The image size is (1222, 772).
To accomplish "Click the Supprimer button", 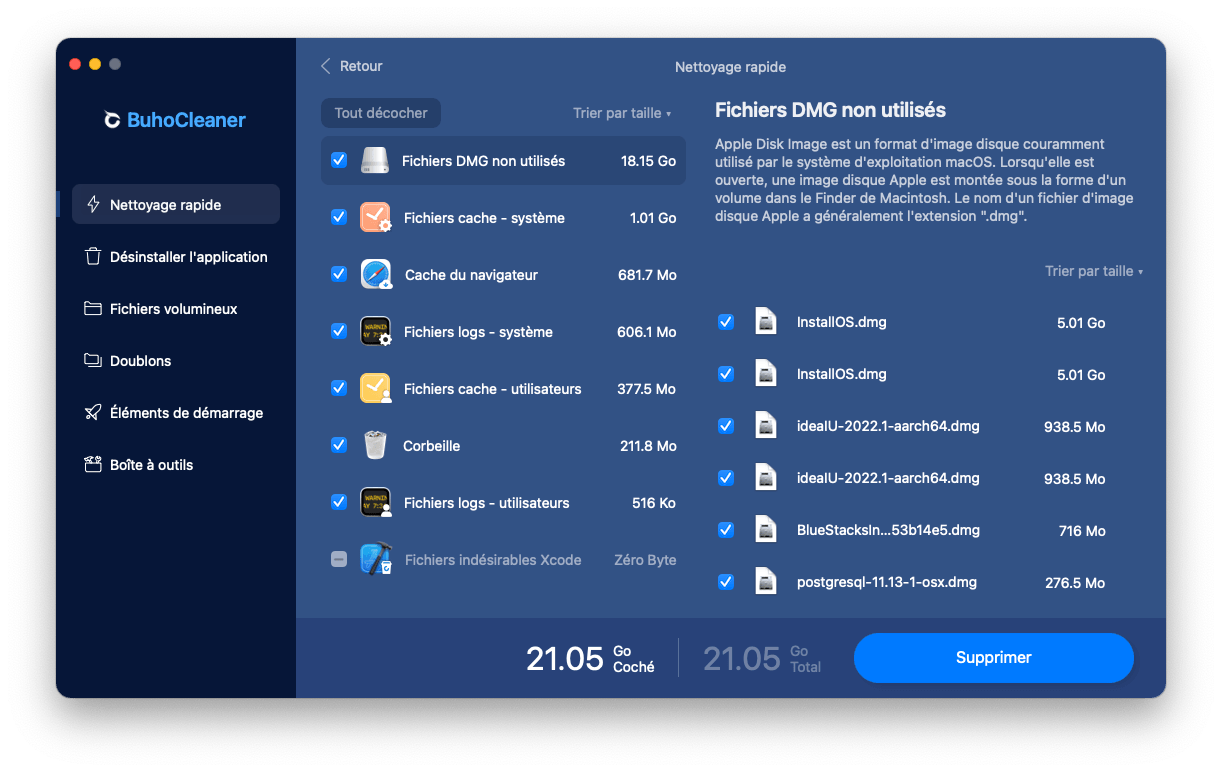I will point(993,657).
